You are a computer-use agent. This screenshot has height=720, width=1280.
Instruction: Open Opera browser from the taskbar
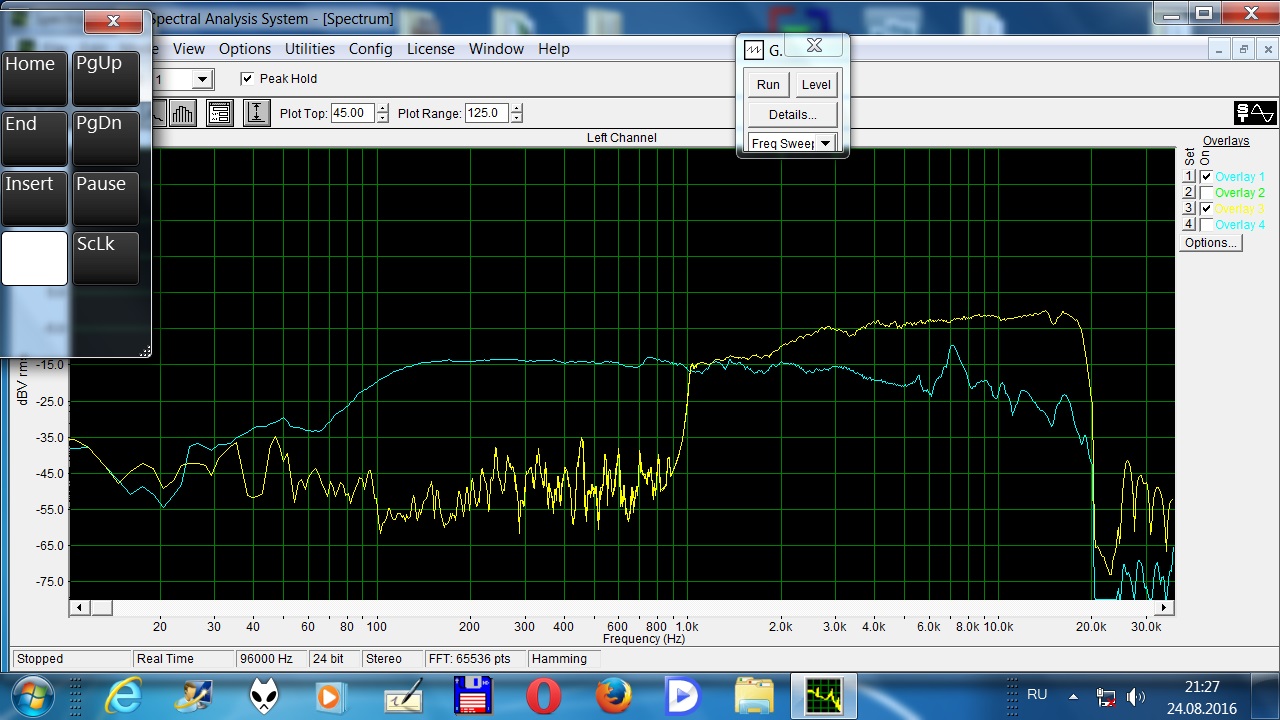[544, 696]
